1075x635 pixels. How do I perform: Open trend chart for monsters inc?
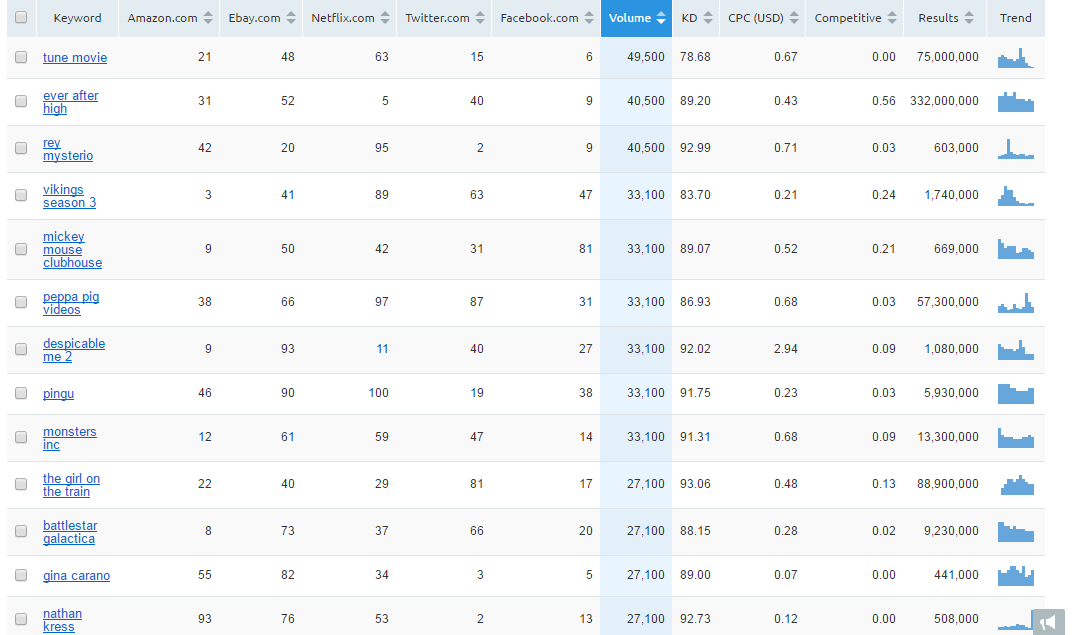pos(1015,438)
